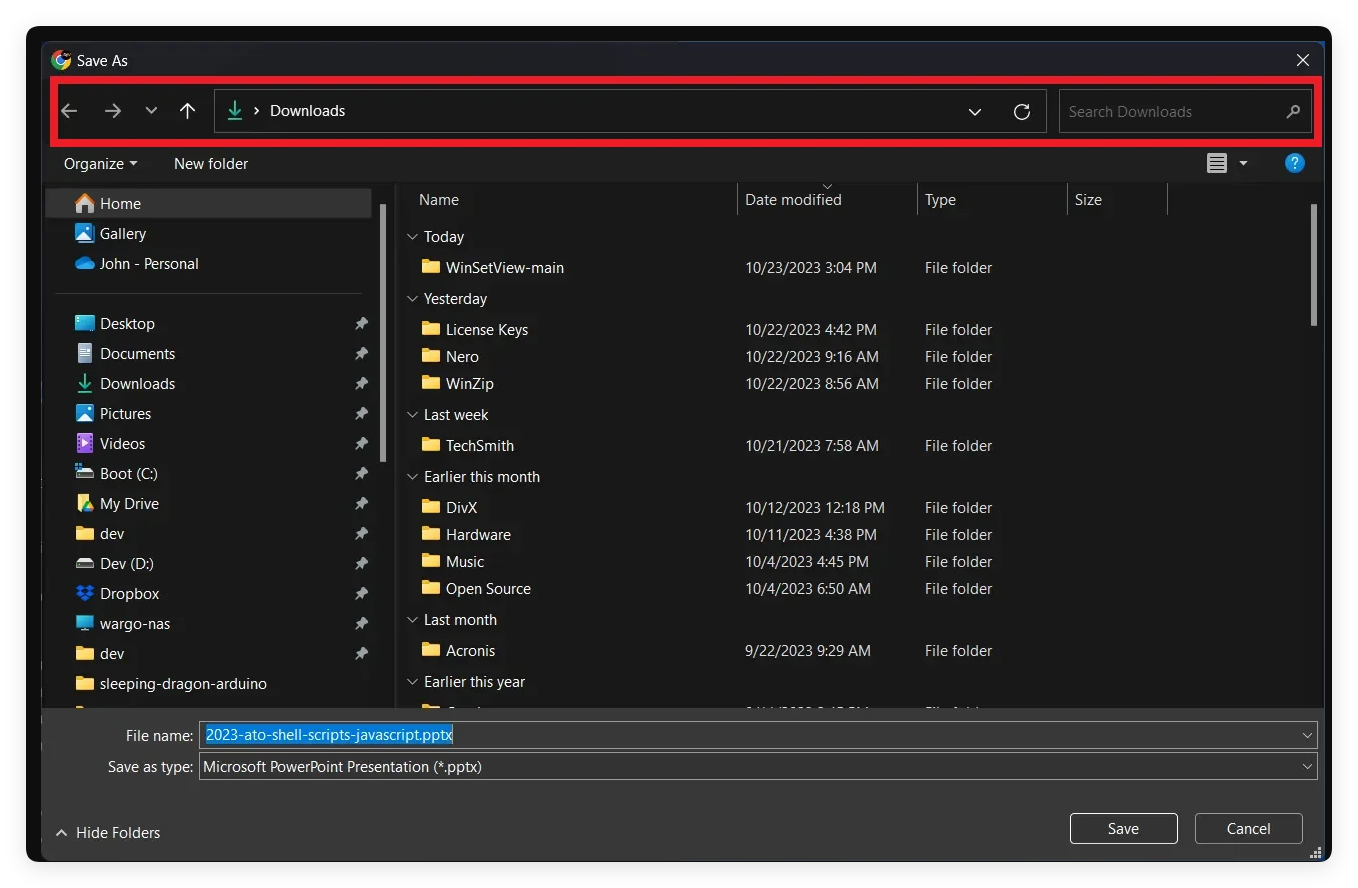Open the Save as type dropdown
Screen dimensions: 1358x888
1306,766
